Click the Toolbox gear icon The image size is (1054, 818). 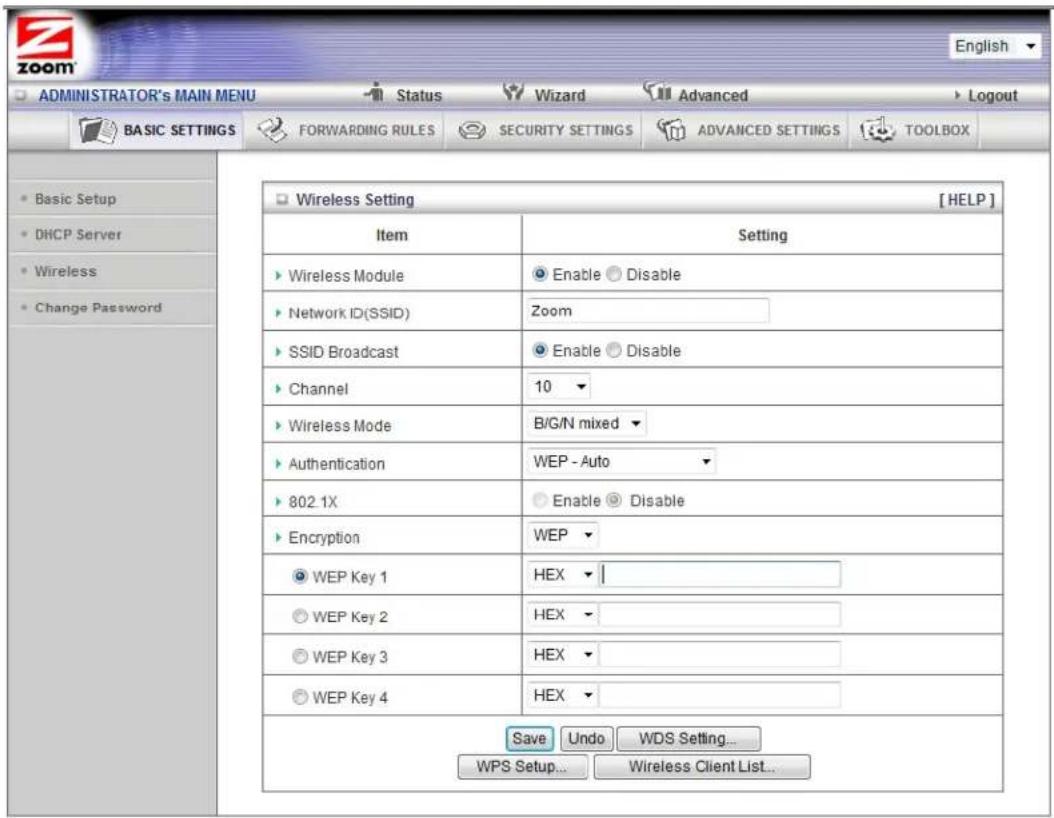[877, 130]
